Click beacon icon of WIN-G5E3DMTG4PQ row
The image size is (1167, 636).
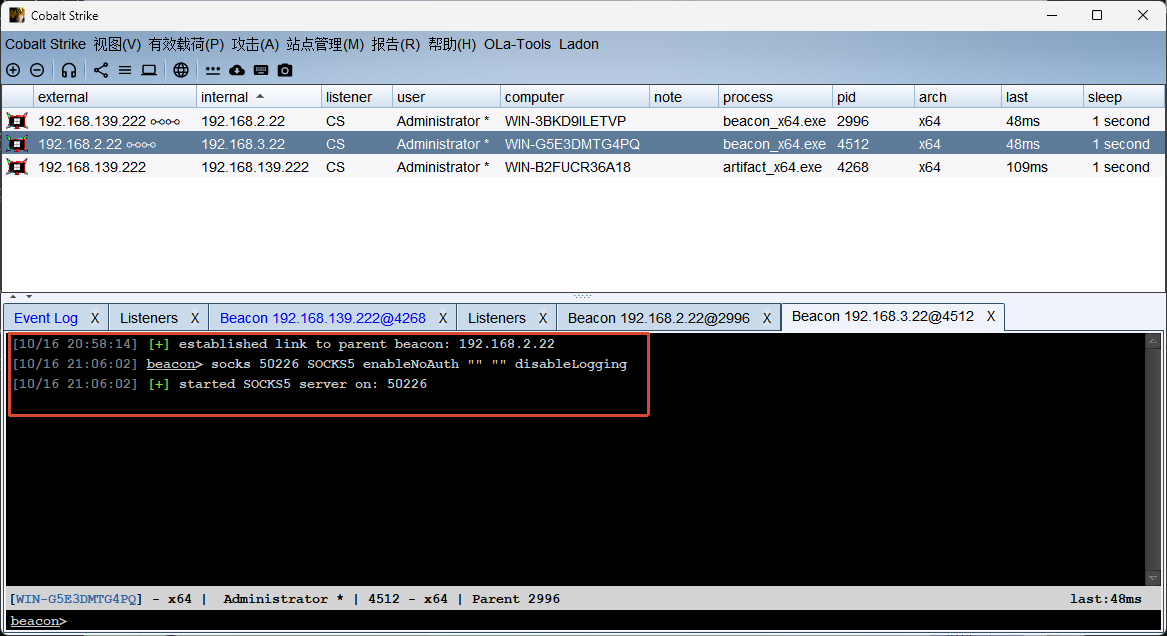click(x=17, y=144)
